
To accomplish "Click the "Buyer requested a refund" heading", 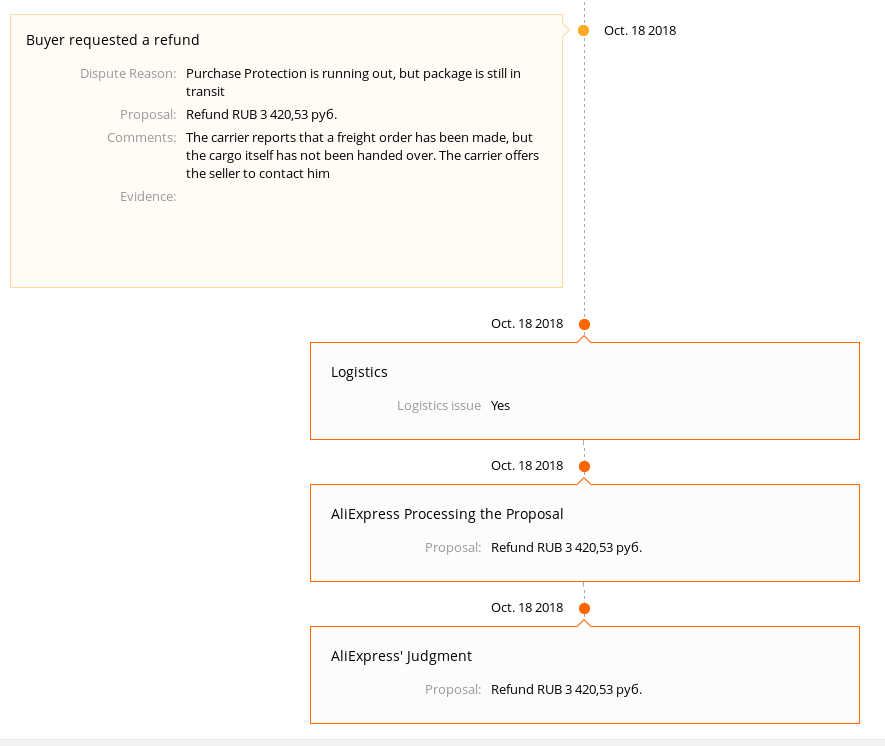I will [x=113, y=41].
